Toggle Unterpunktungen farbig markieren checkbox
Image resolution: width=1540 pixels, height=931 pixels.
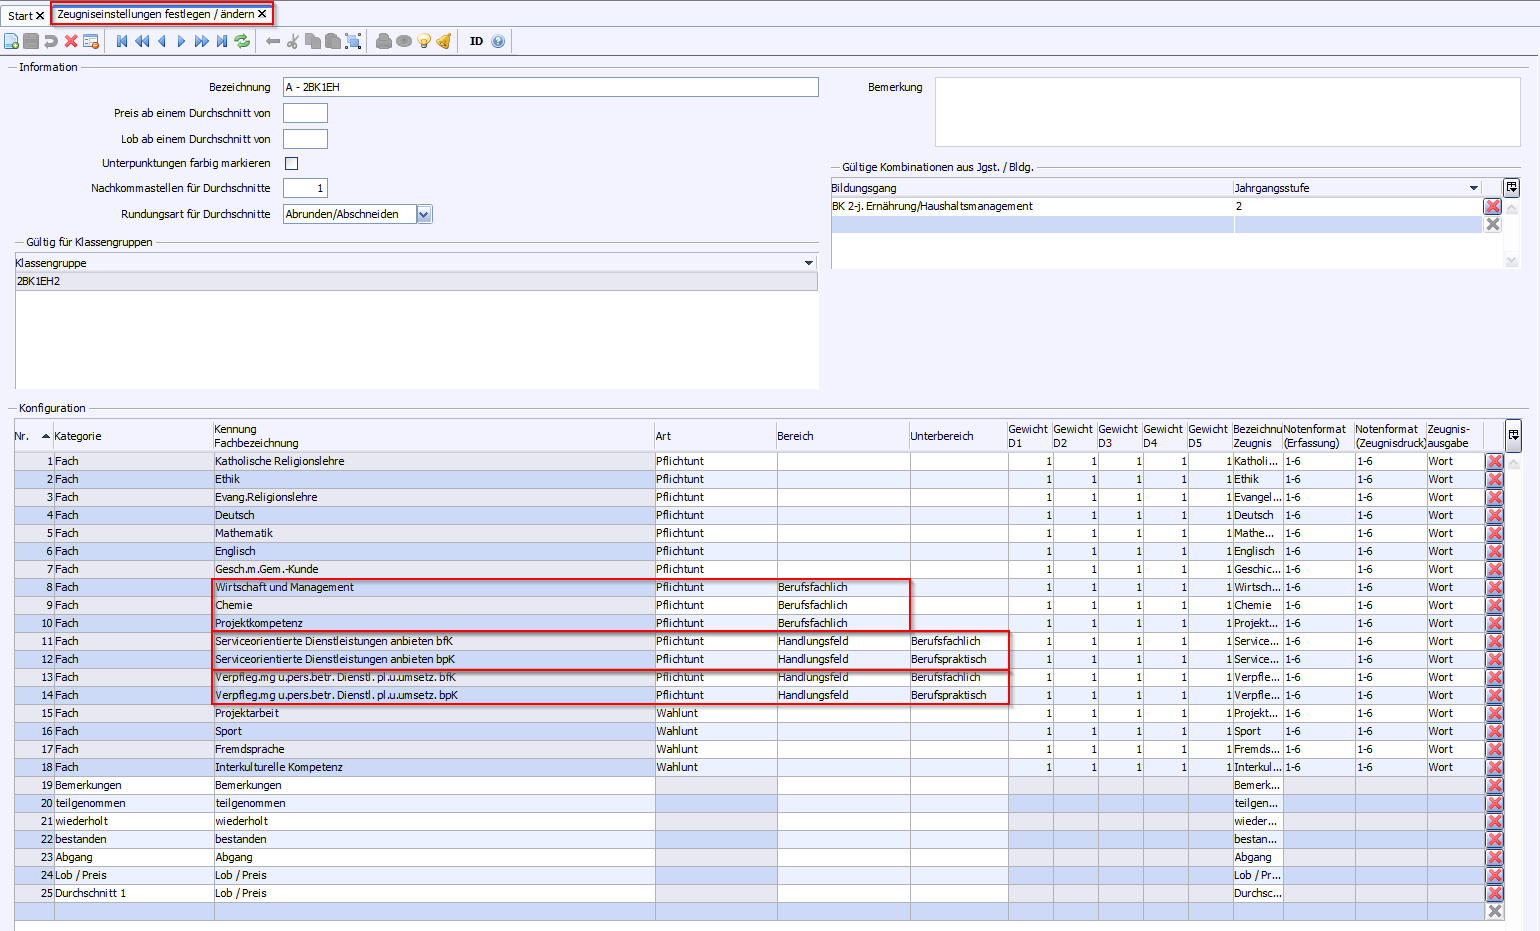point(292,163)
